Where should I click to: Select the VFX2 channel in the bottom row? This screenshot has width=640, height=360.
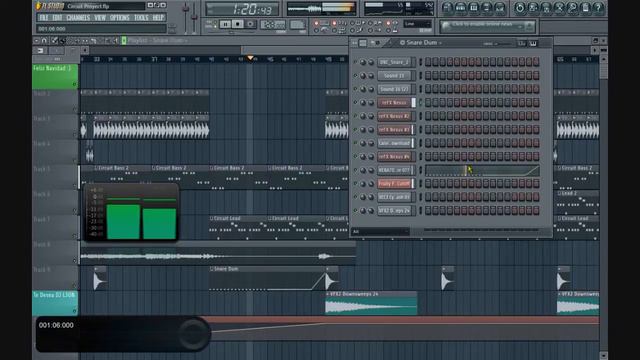point(393,211)
